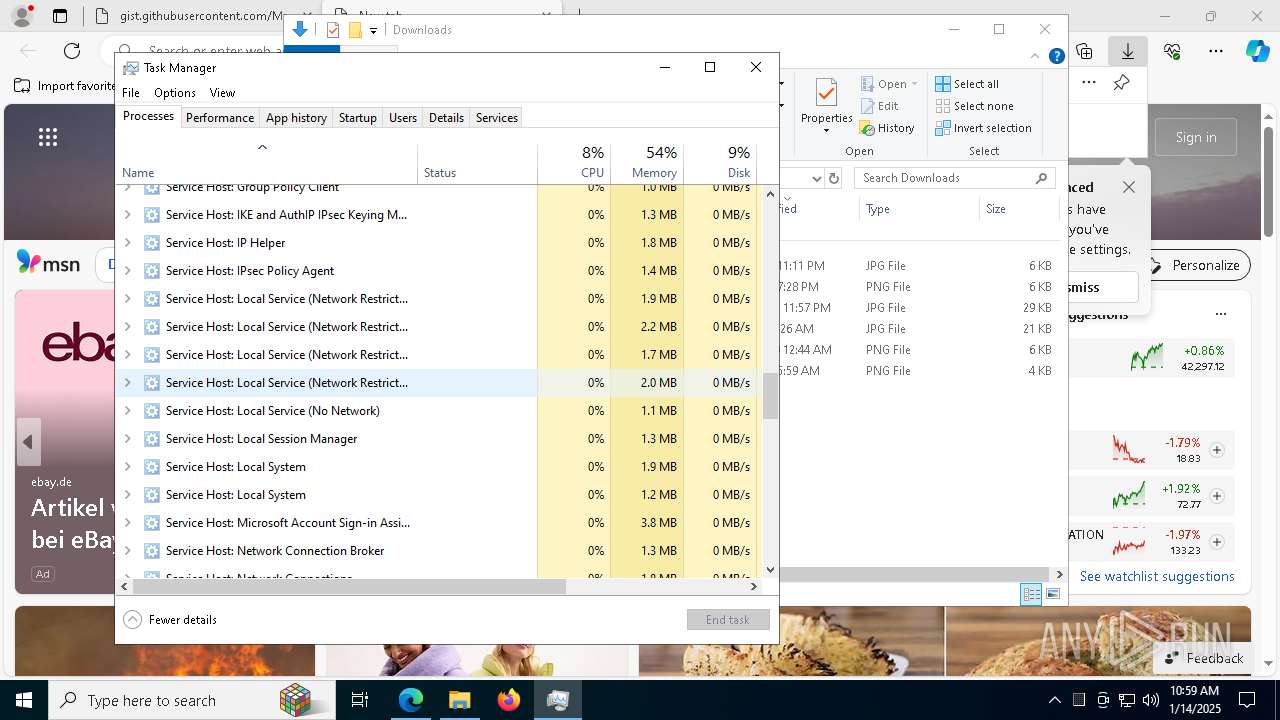This screenshot has width=1280, height=720.
Task: Click the Invert selection icon
Action: [943, 128]
